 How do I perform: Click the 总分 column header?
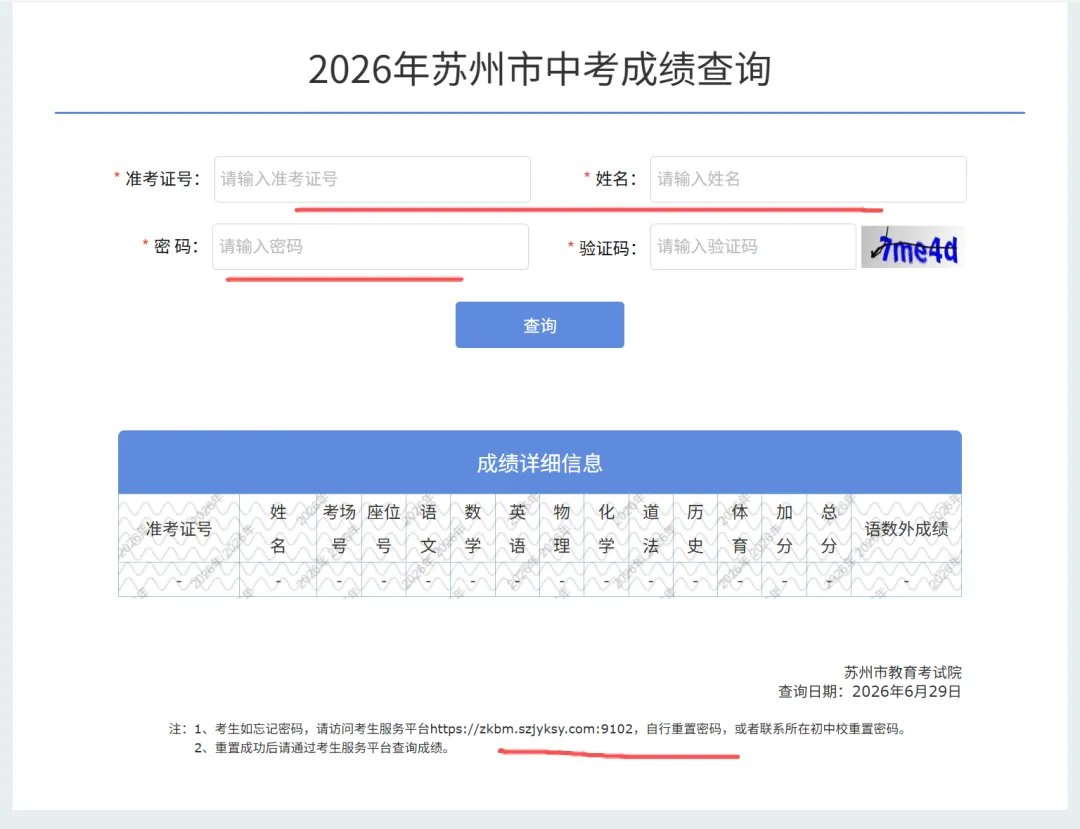coord(829,528)
